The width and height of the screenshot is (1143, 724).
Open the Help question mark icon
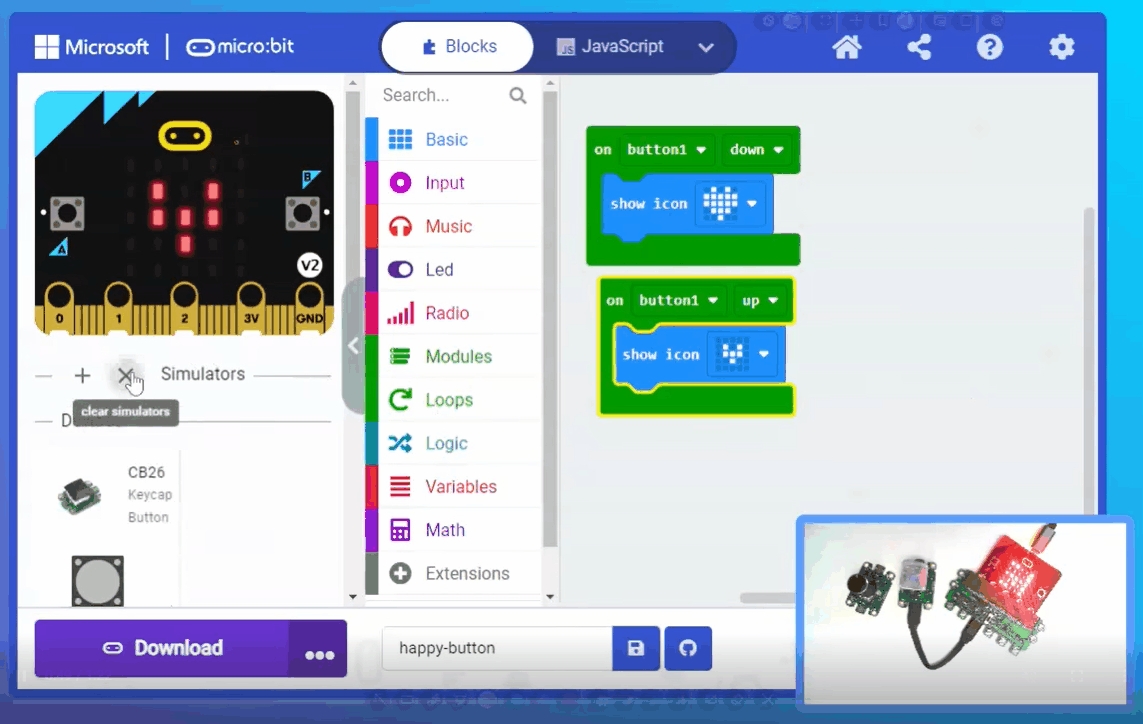click(989, 47)
